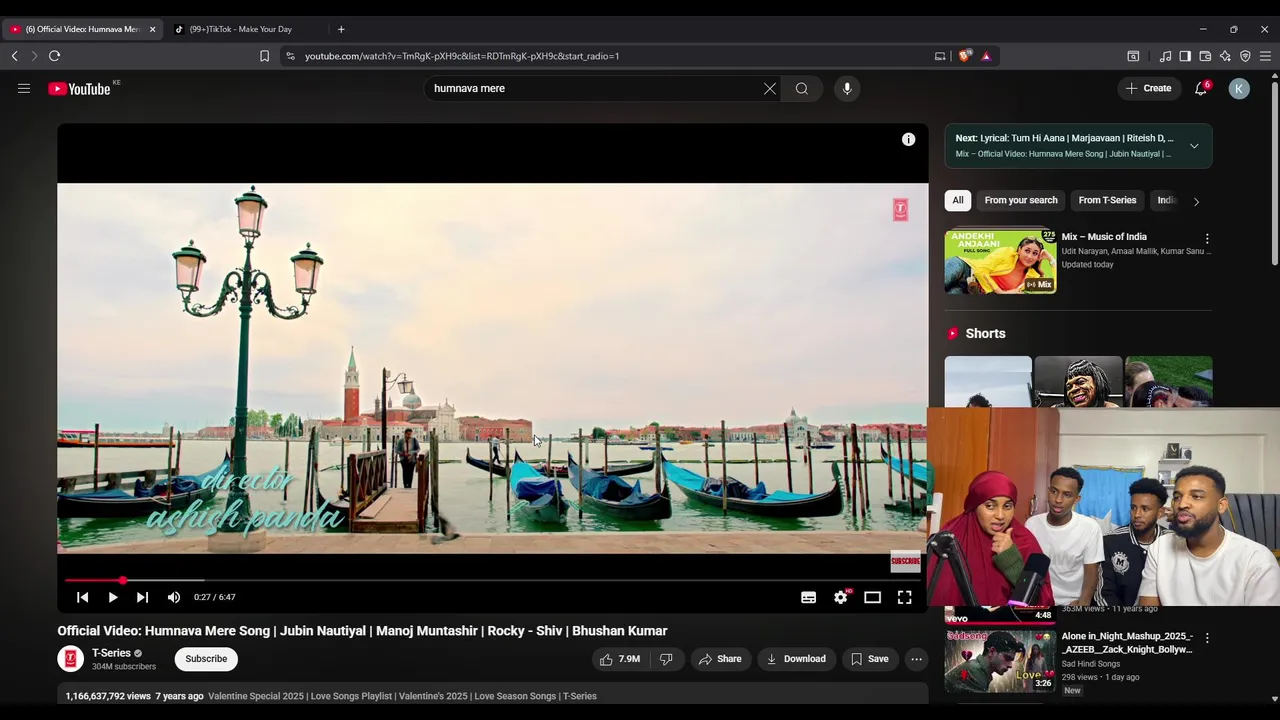Show video info card icon
The height and width of the screenshot is (720, 1280).
point(908,140)
